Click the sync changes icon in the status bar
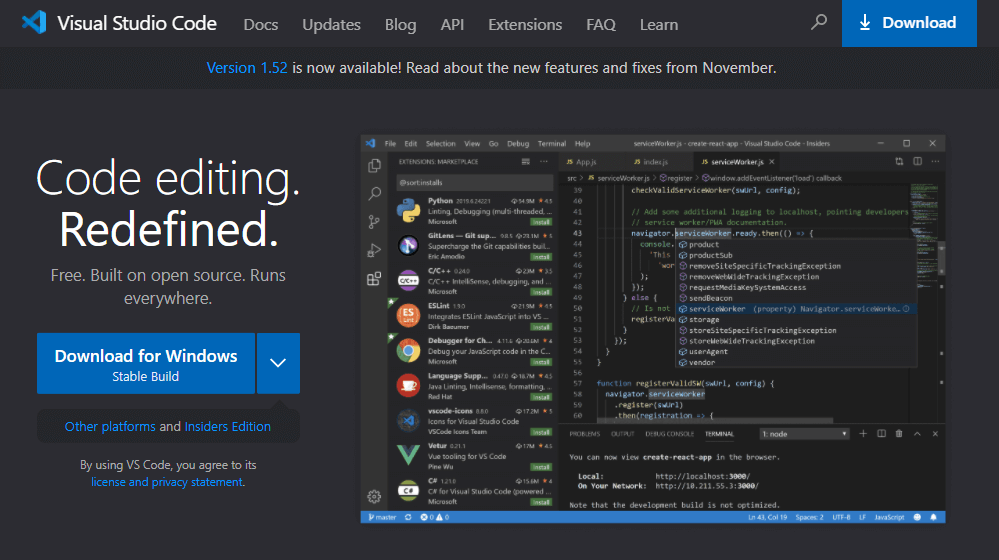Viewport: 999px width, 560px height. (408, 517)
